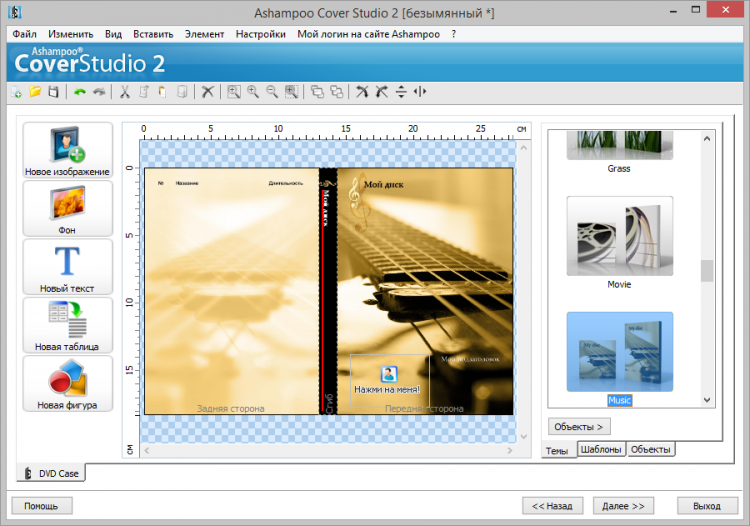Proceed with the Далее >> button
This screenshot has height=526, width=750.
click(623, 506)
